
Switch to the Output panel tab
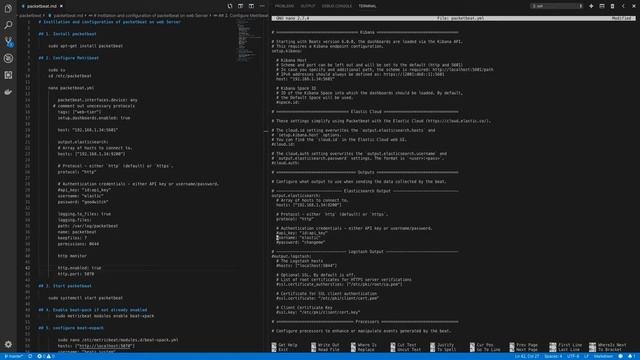[x=308, y=6]
